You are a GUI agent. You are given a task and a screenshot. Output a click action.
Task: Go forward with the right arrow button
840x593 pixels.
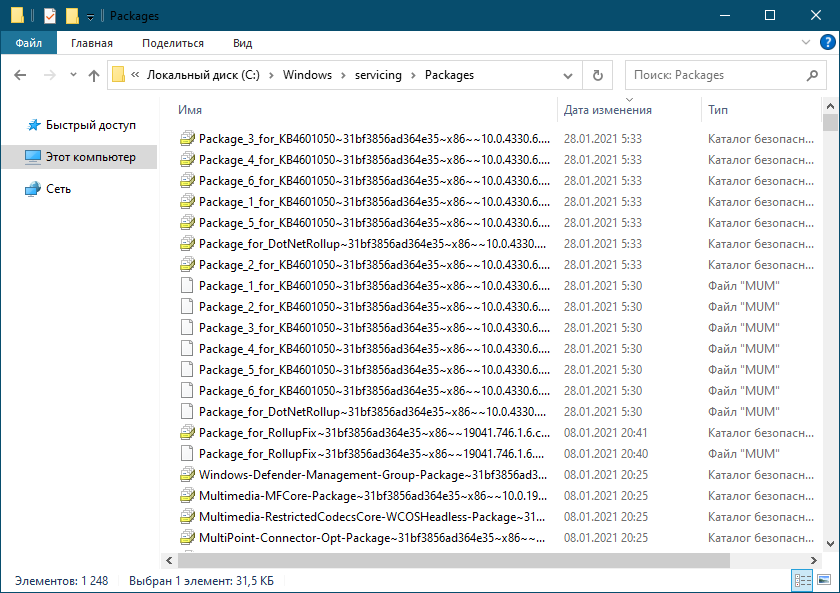49,75
